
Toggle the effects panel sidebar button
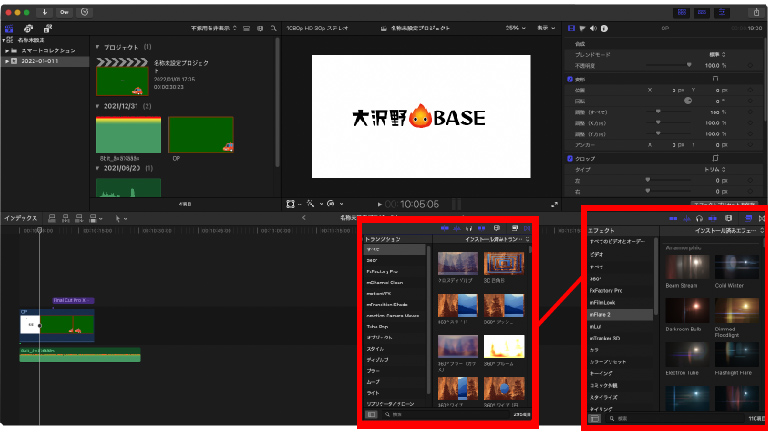[594, 418]
